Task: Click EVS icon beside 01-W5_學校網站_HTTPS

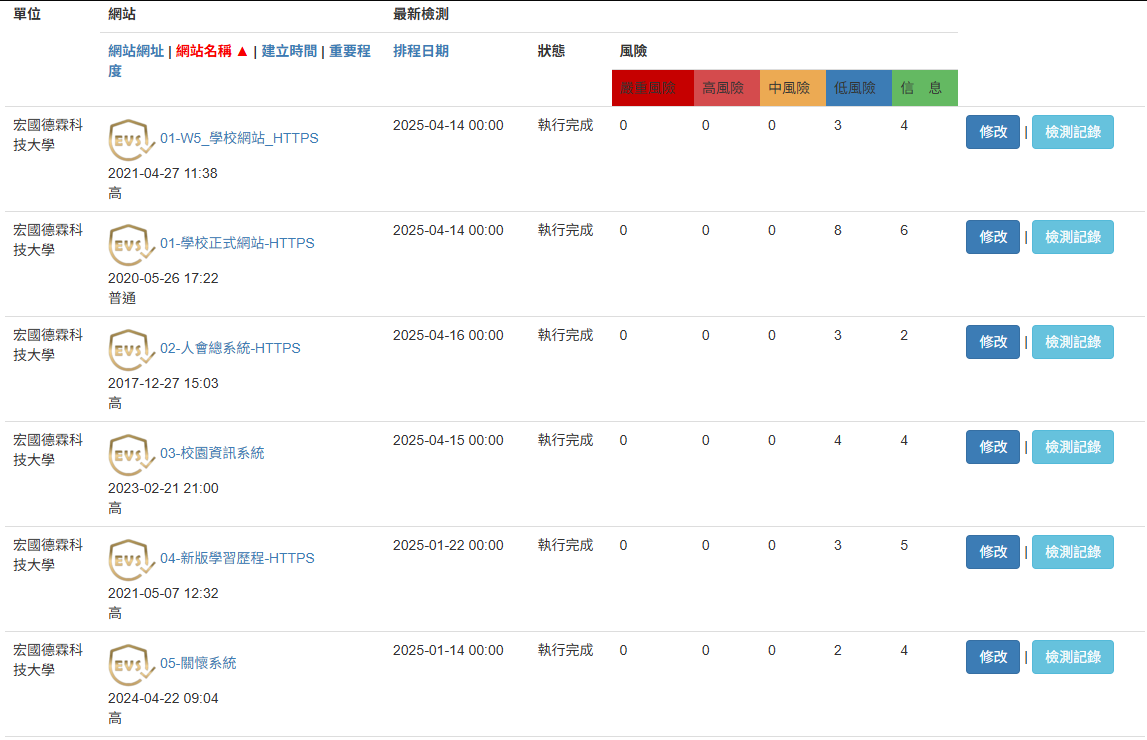Action: (132, 139)
